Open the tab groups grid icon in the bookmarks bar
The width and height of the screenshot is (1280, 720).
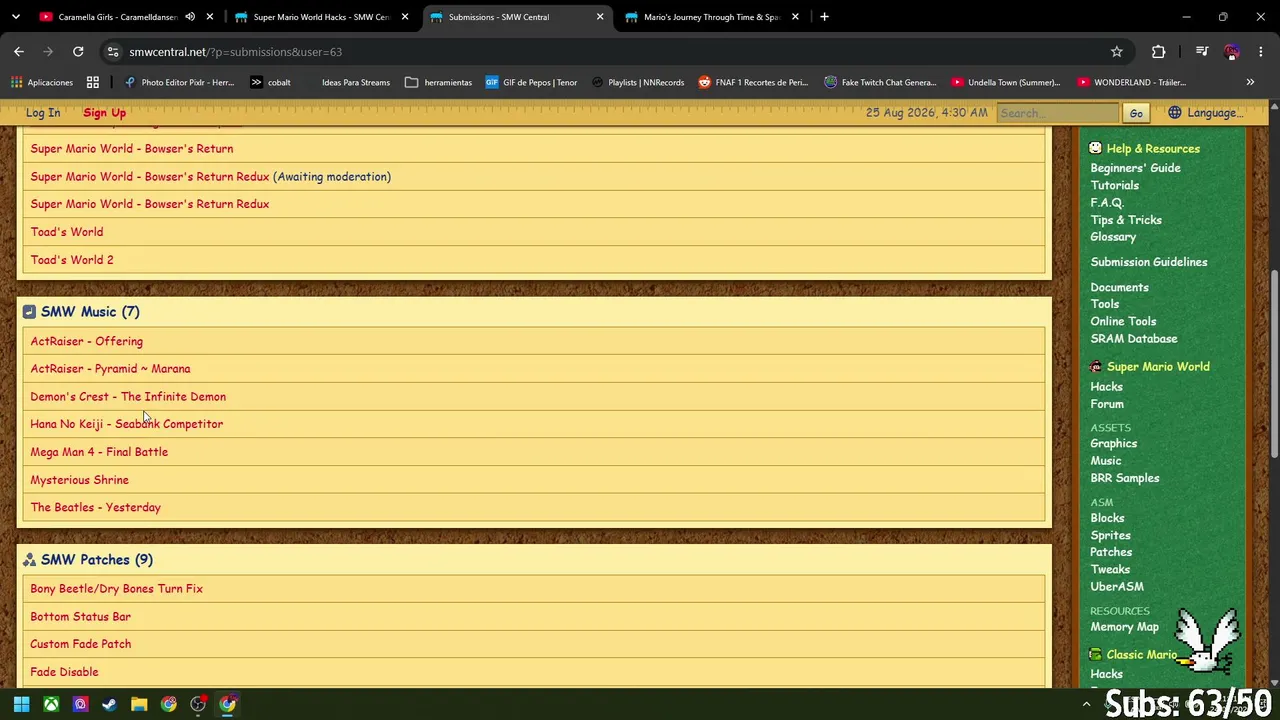(93, 82)
